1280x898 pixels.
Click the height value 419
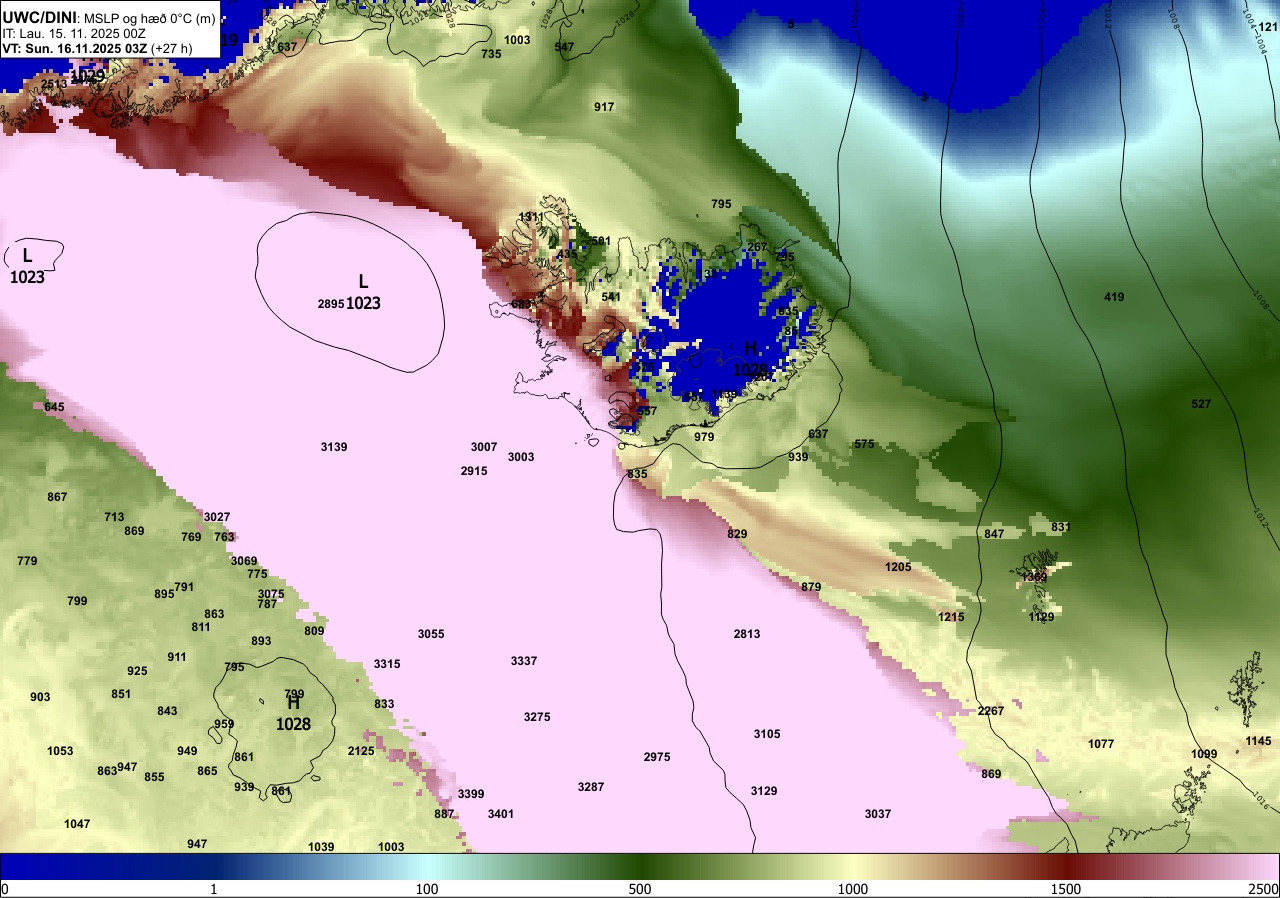(1114, 297)
